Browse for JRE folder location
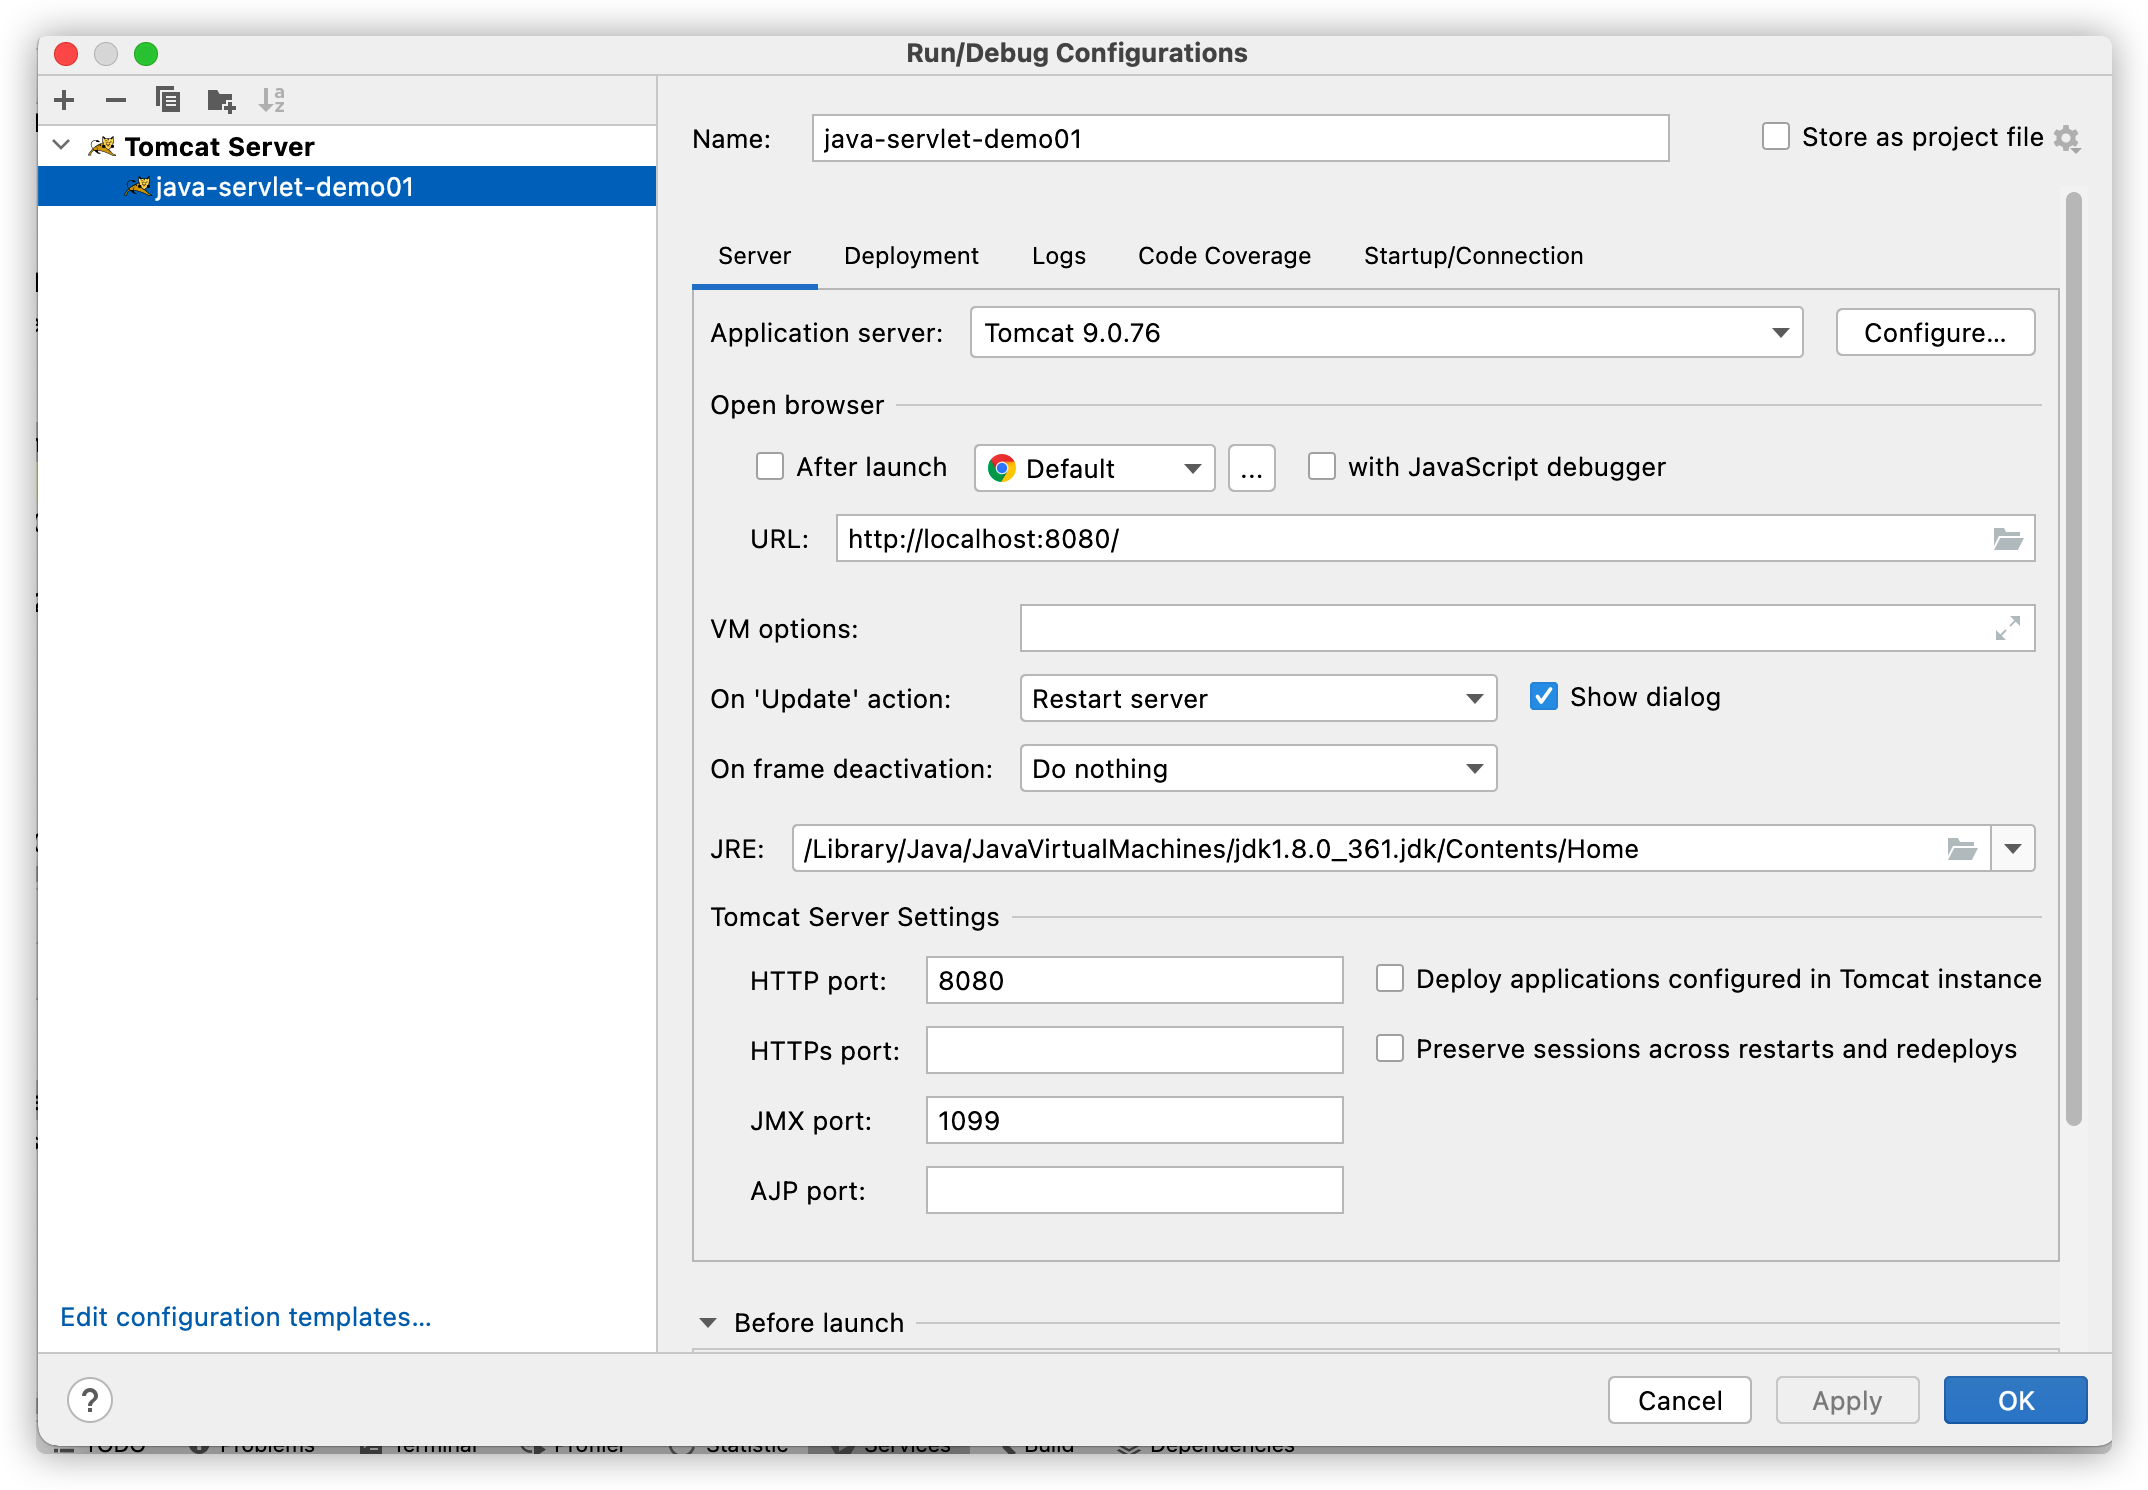Viewport: 2148px width, 1490px height. pos(1962,849)
